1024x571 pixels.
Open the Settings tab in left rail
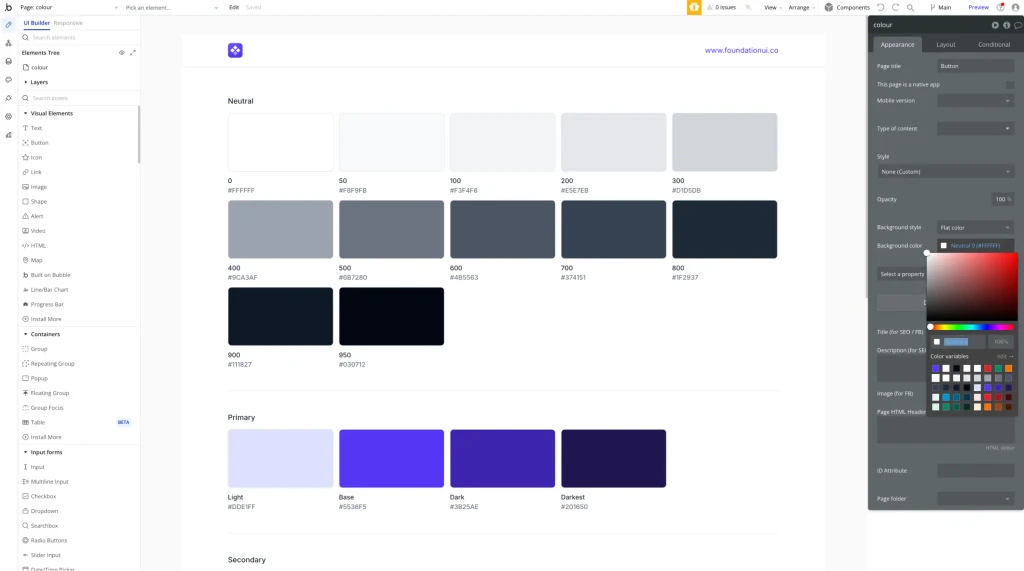pyautogui.click(x=8, y=116)
